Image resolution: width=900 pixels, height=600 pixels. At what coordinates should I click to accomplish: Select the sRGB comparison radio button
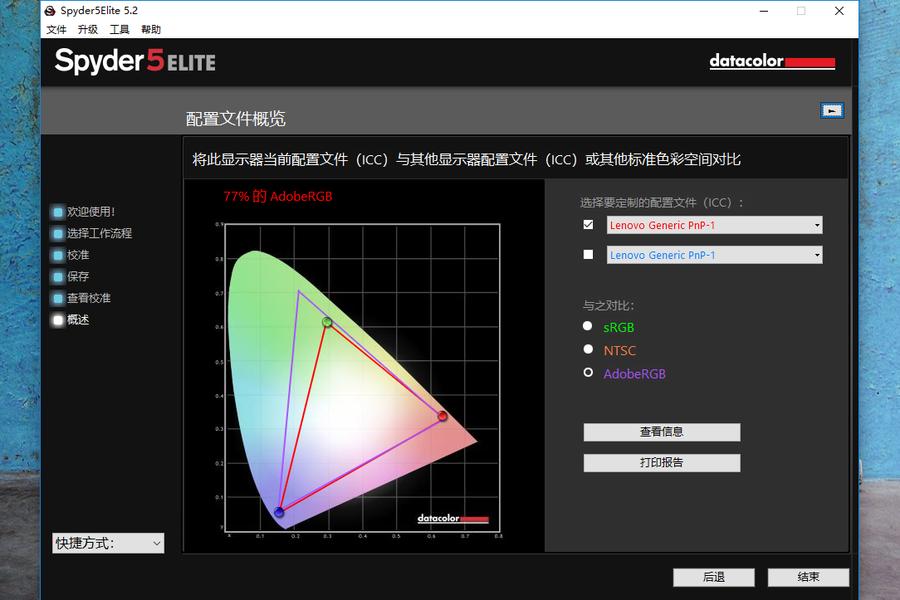(x=588, y=326)
